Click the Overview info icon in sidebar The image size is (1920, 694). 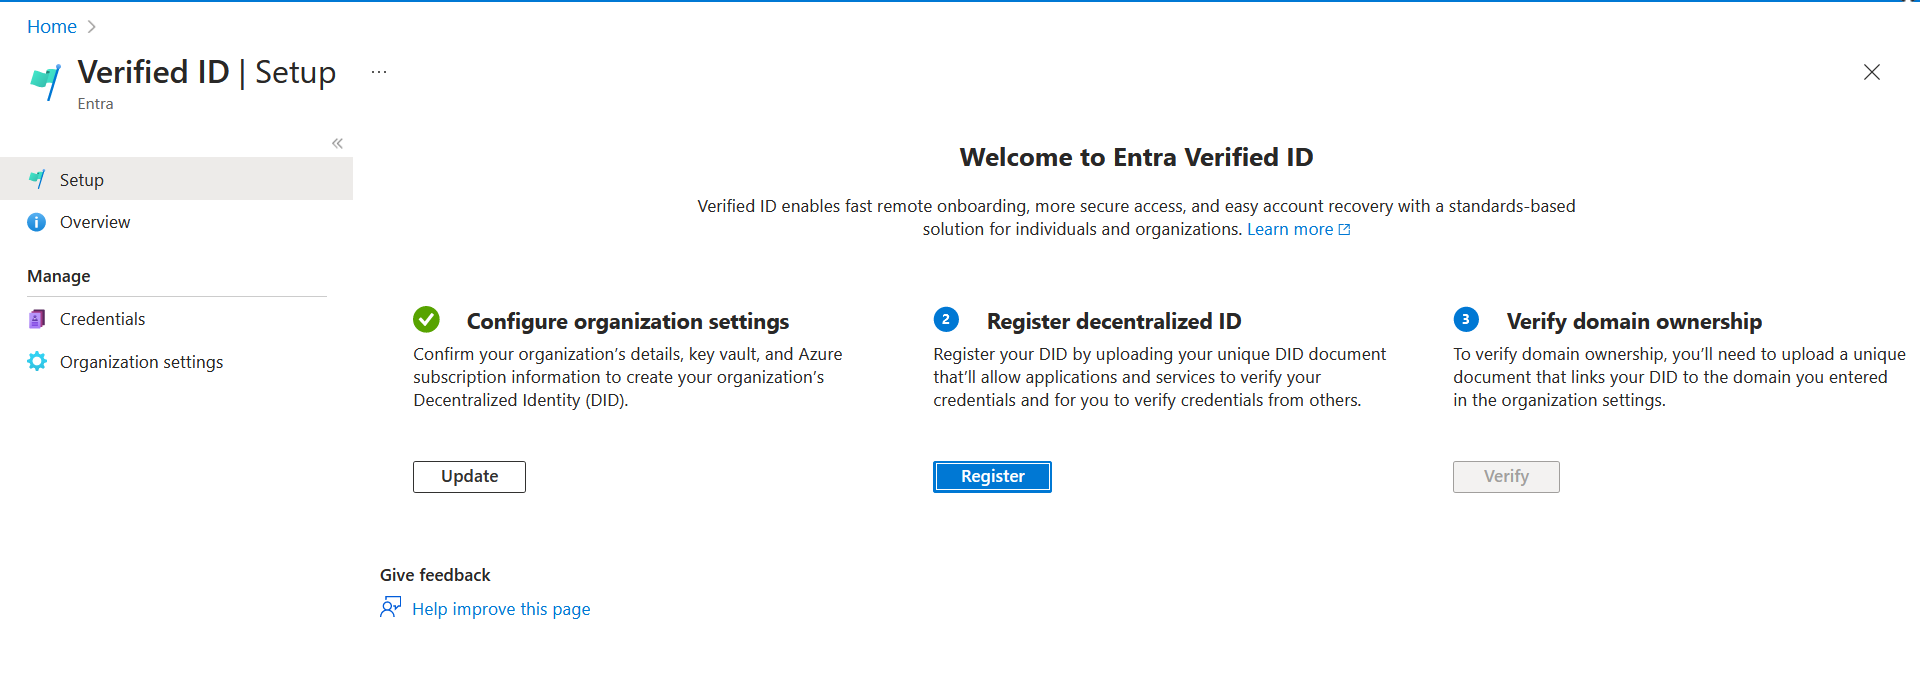point(37,222)
